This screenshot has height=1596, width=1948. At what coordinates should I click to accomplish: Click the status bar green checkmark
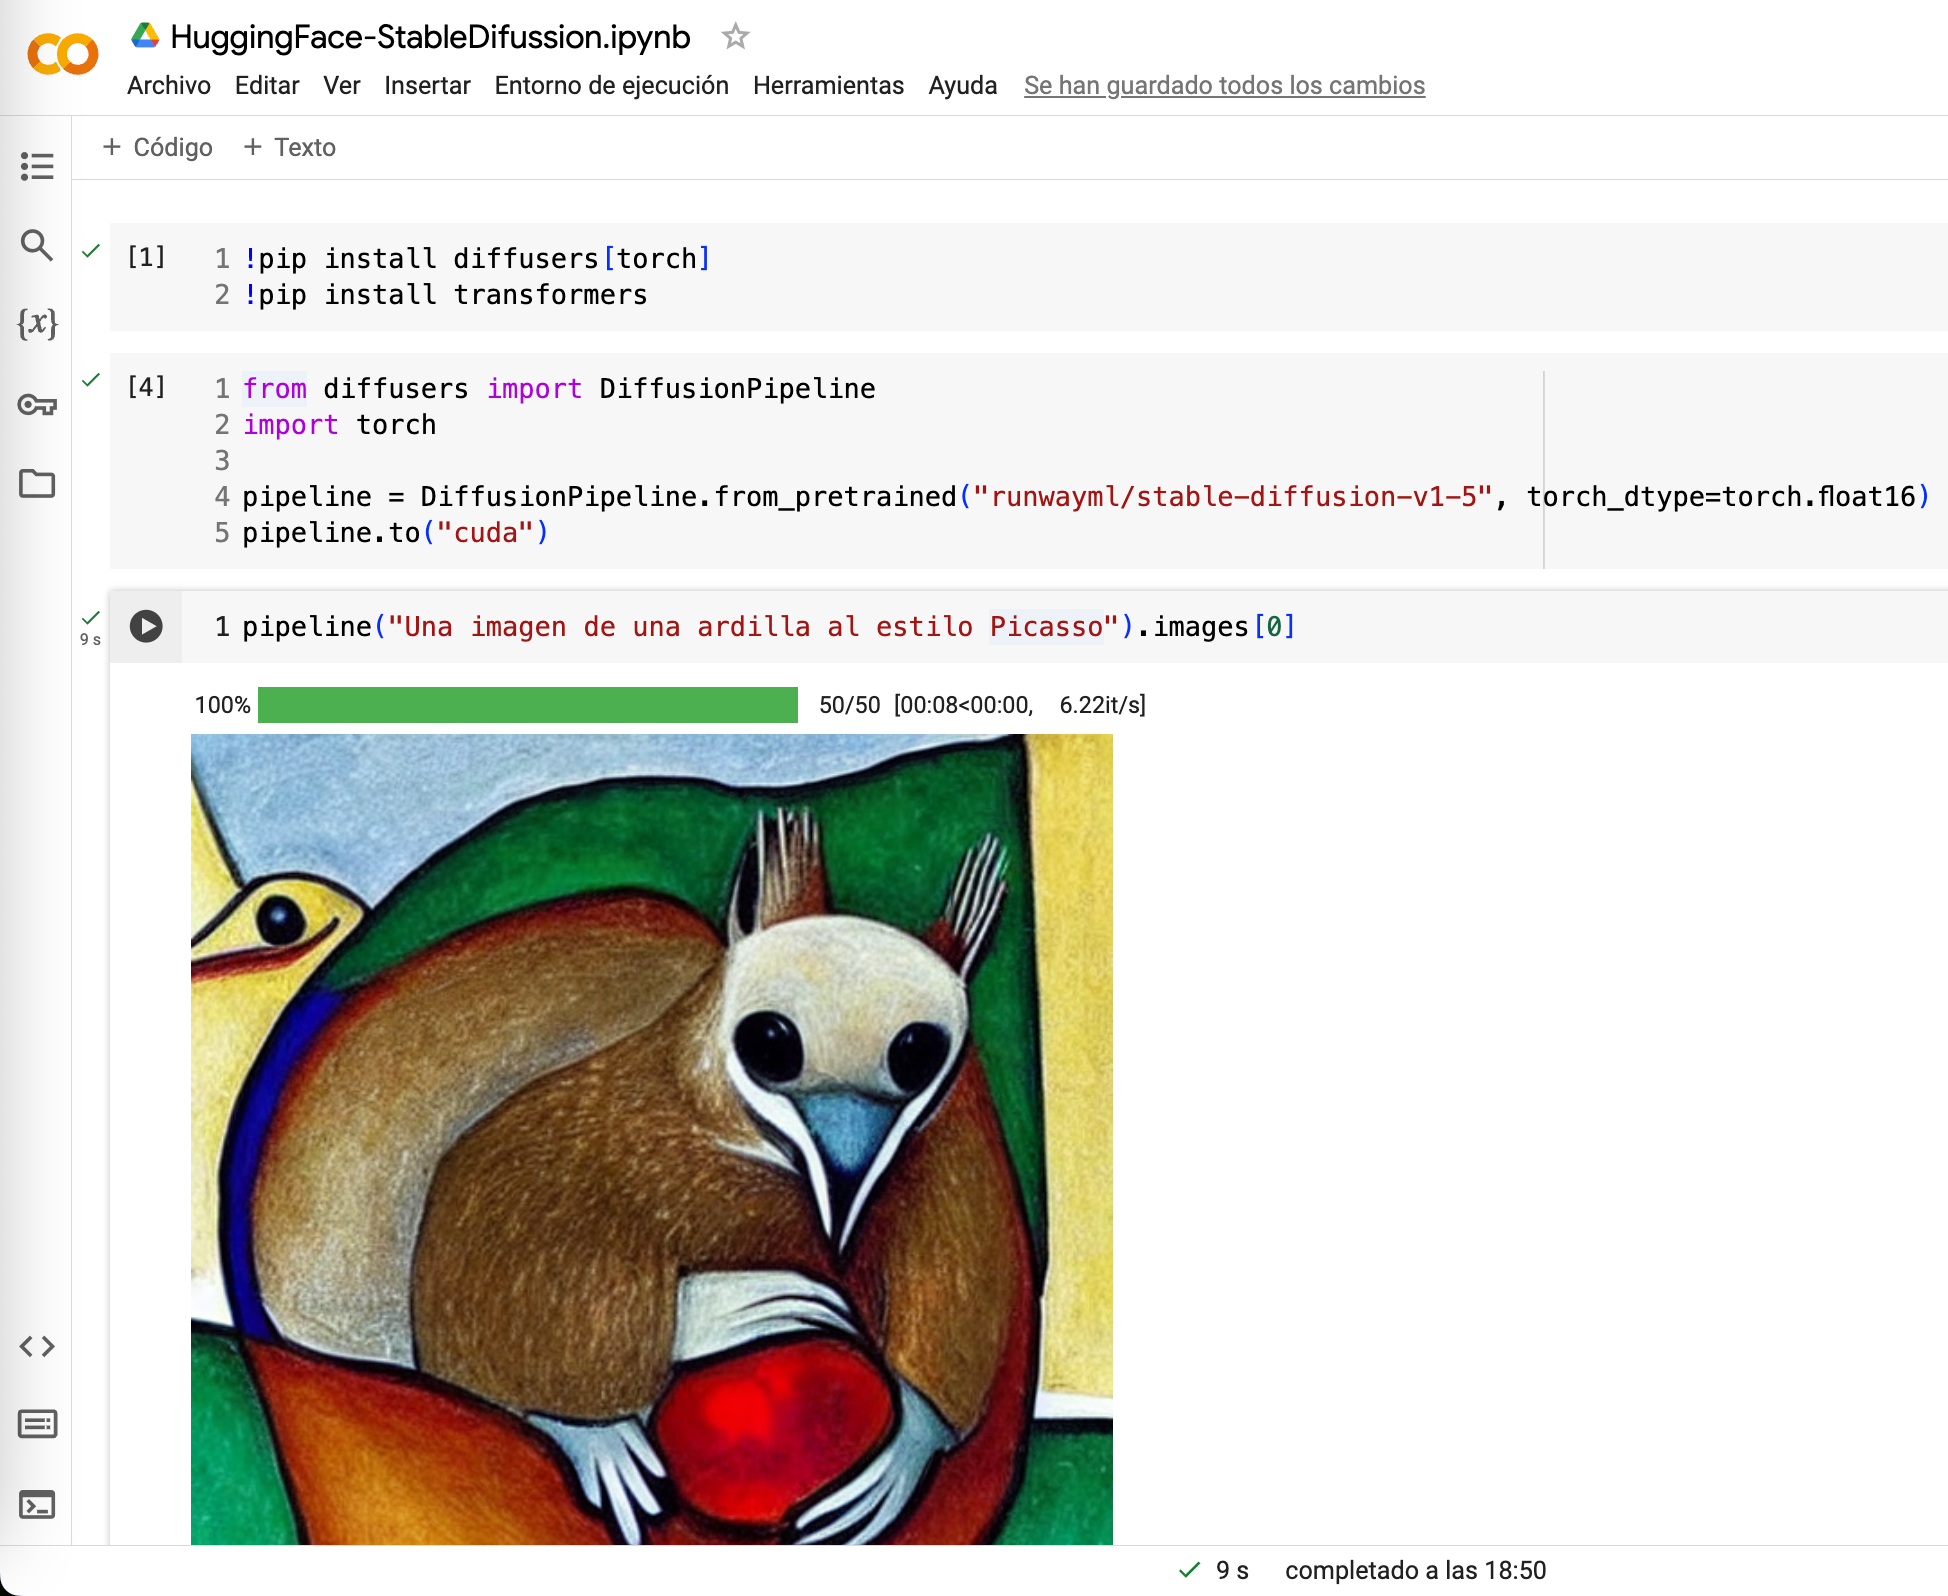click(x=1189, y=1570)
